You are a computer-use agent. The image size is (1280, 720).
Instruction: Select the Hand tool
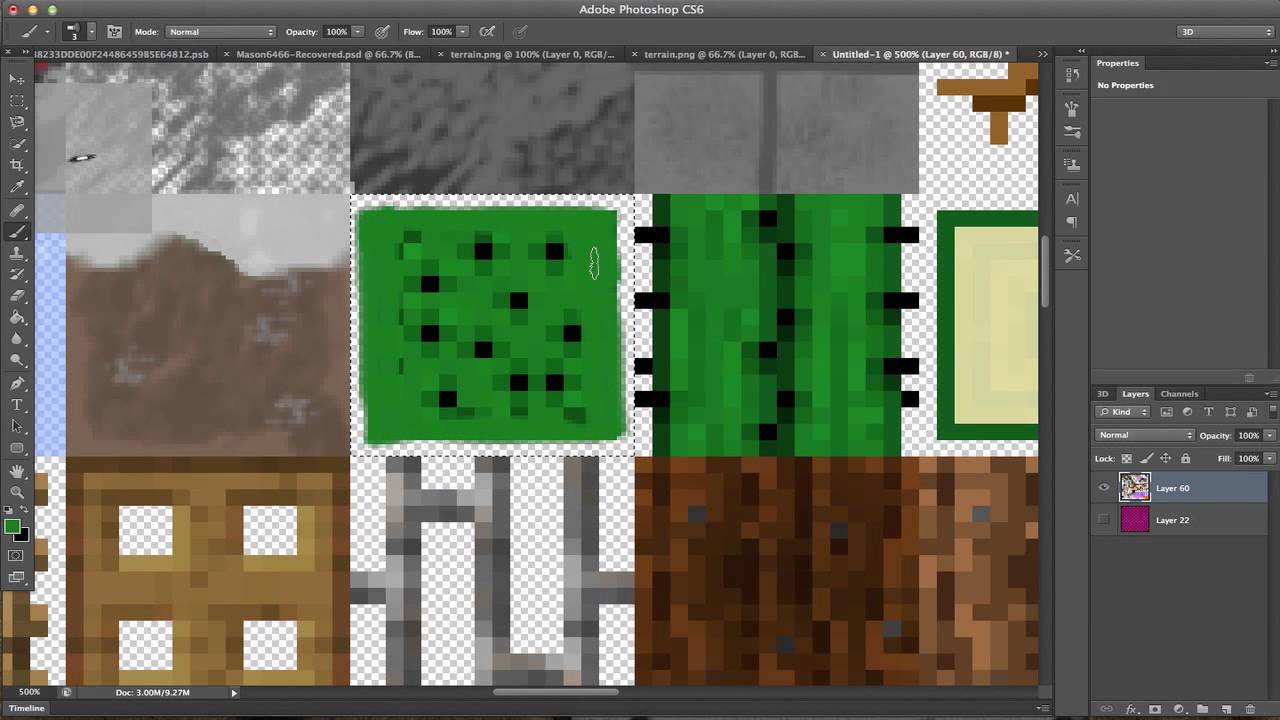click(x=17, y=471)
